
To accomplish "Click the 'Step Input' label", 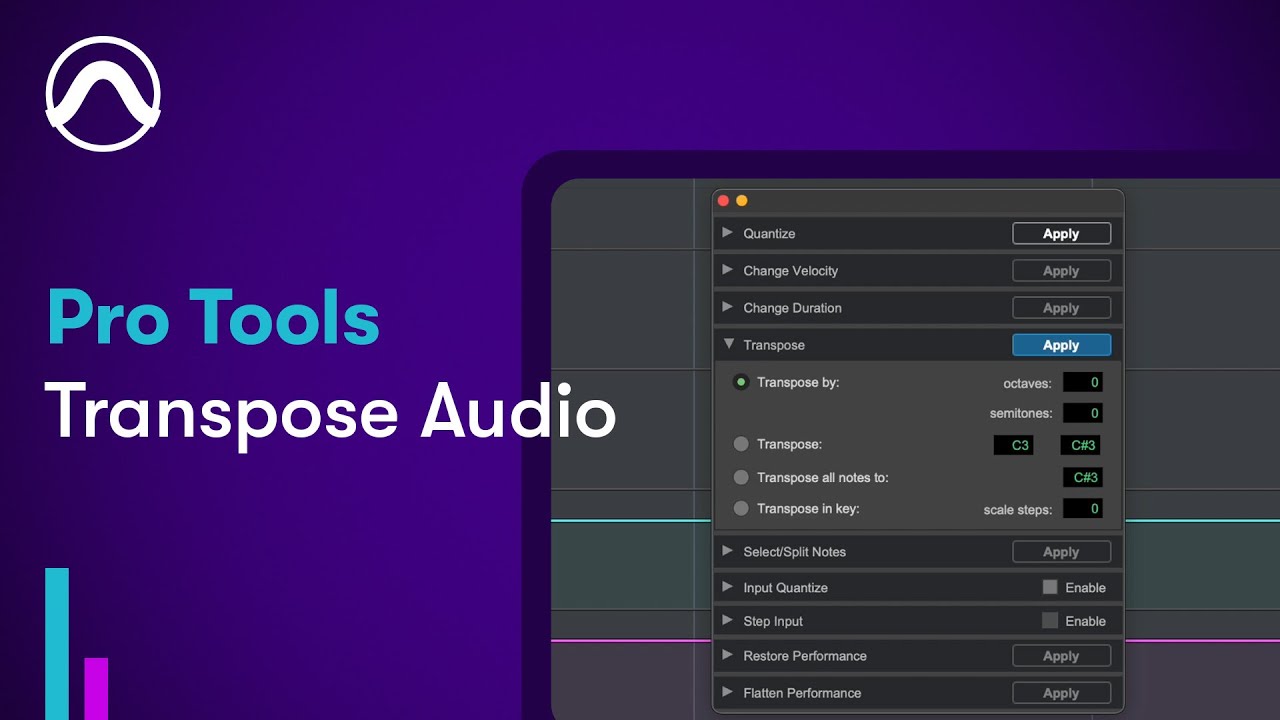I will pyautogui.click(x=773, y=621).
